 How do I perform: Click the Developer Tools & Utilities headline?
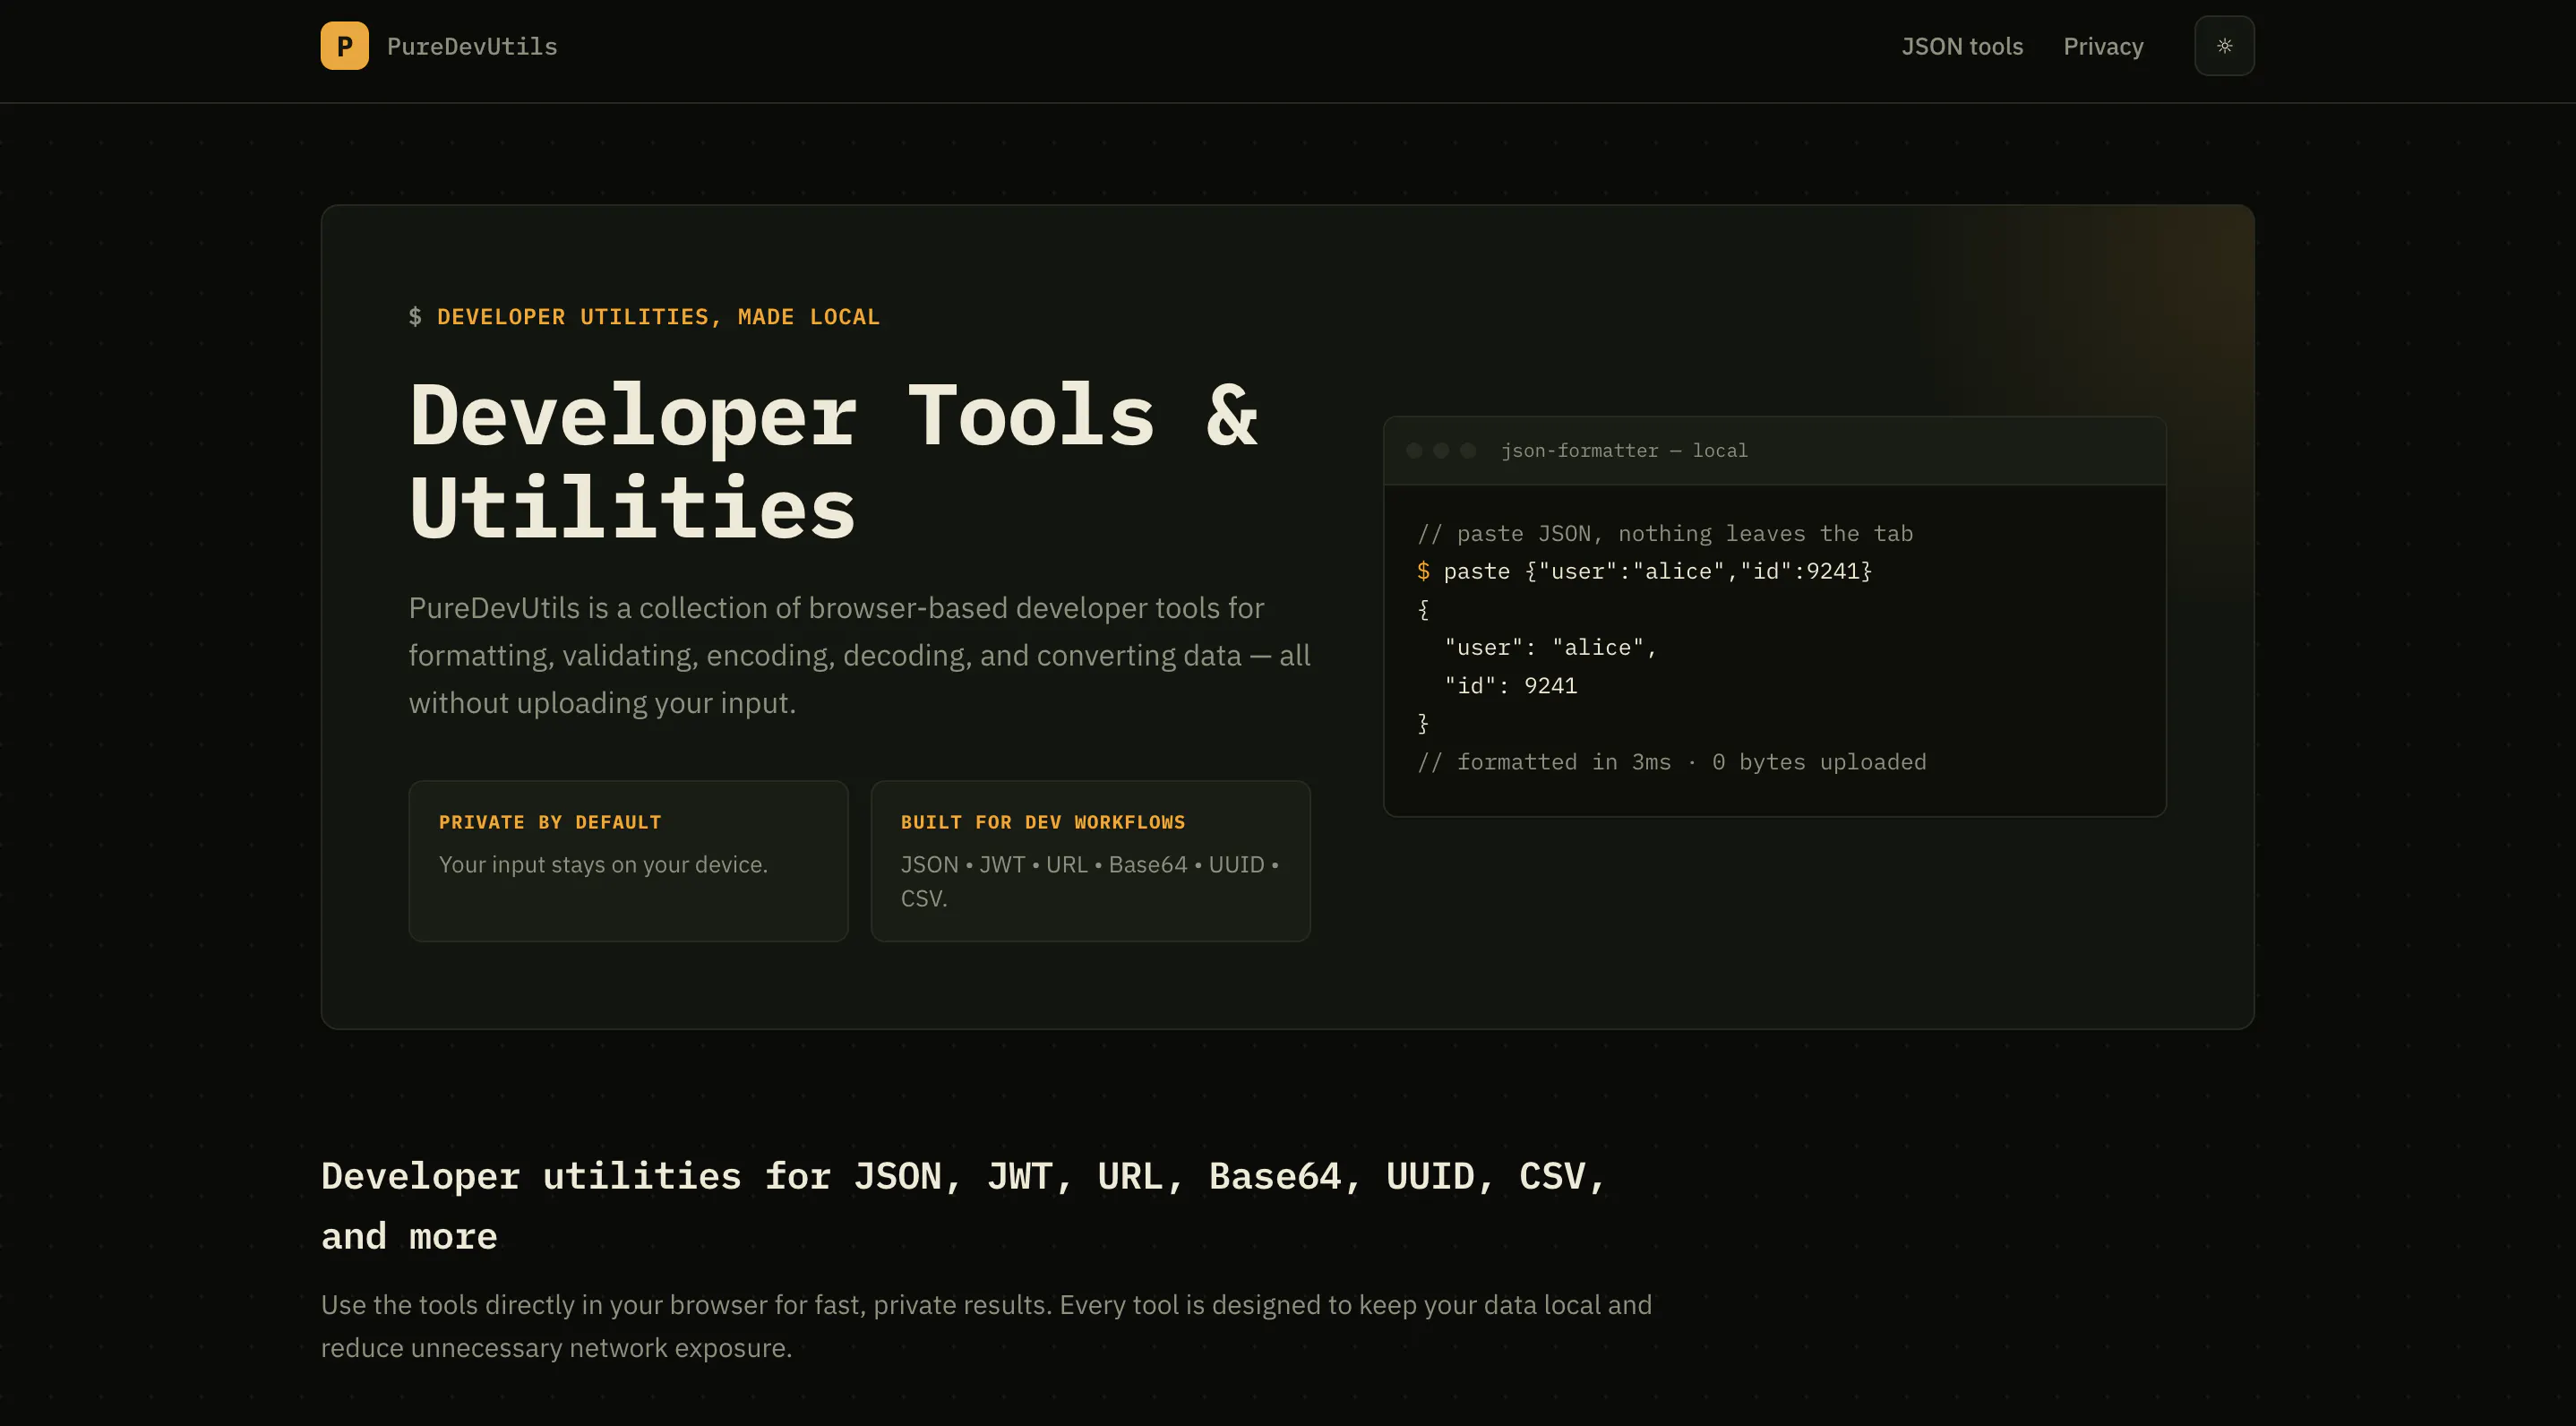pos(833,461)
